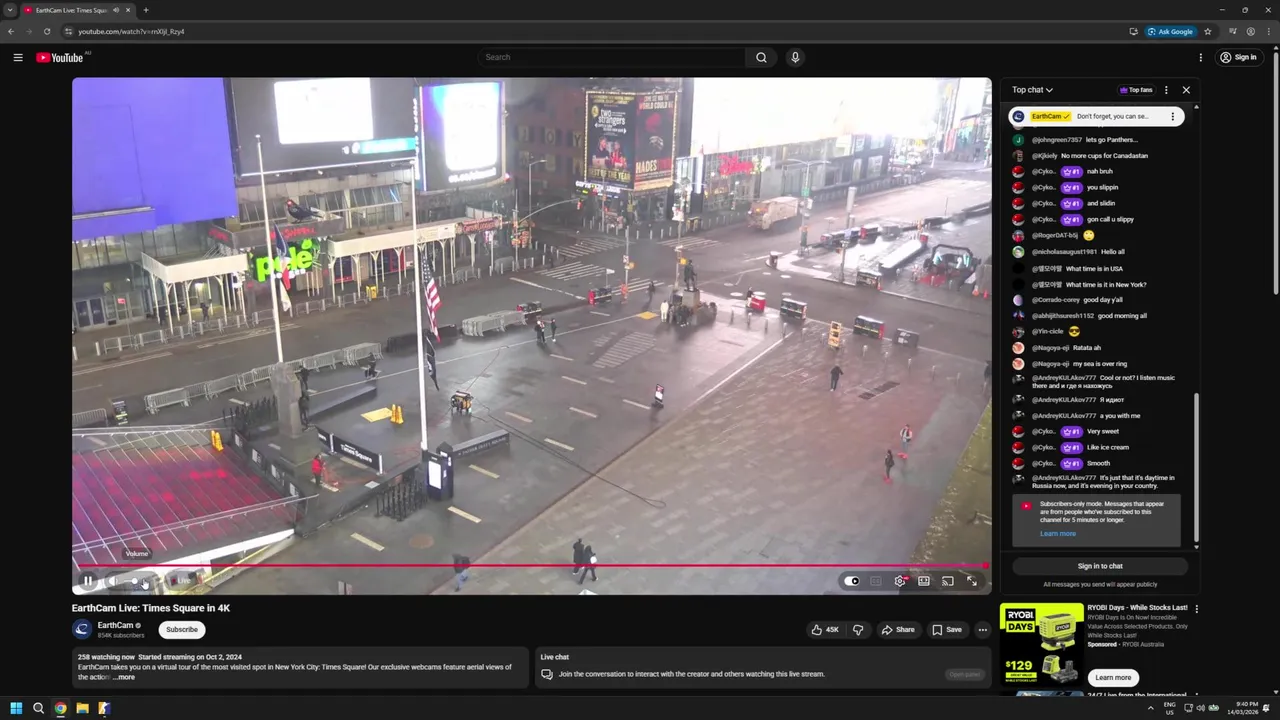The width and height of the screenshot is (1280, 720).
Task: Click the disabled Open panel button
Action: [x=965, y=674]
